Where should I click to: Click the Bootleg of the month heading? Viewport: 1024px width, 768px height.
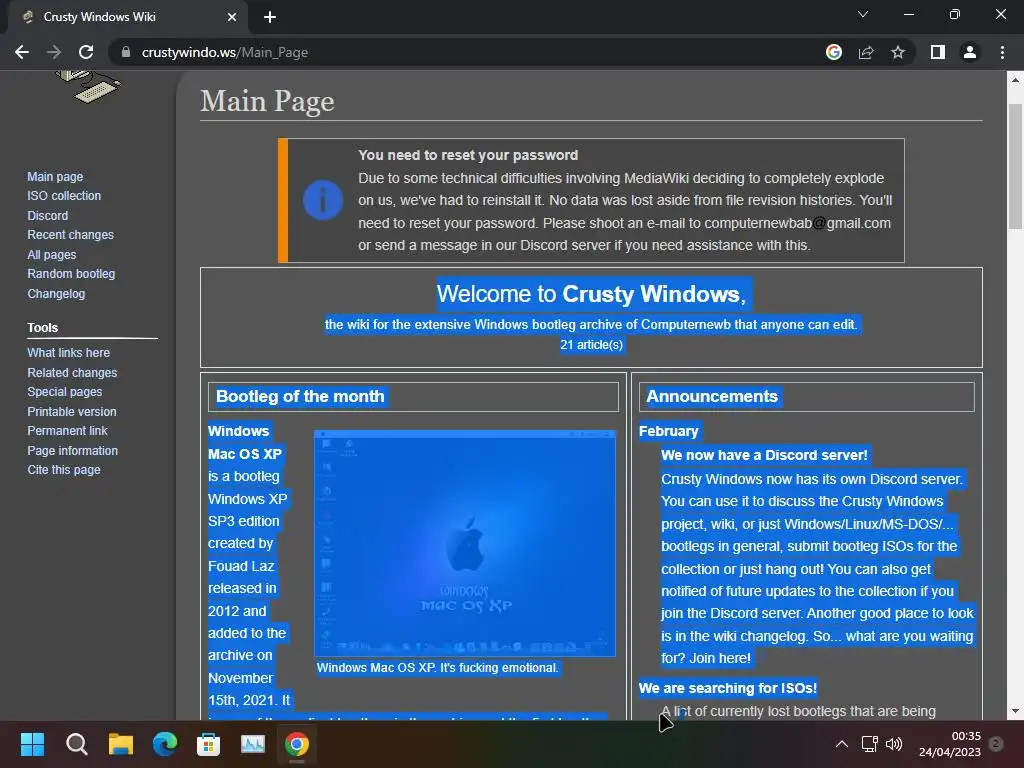click(300, 396)
